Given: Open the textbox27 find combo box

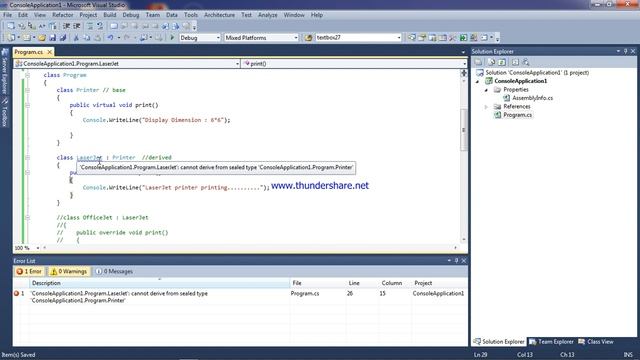Looking at the screenshot, I should point(399,38).
